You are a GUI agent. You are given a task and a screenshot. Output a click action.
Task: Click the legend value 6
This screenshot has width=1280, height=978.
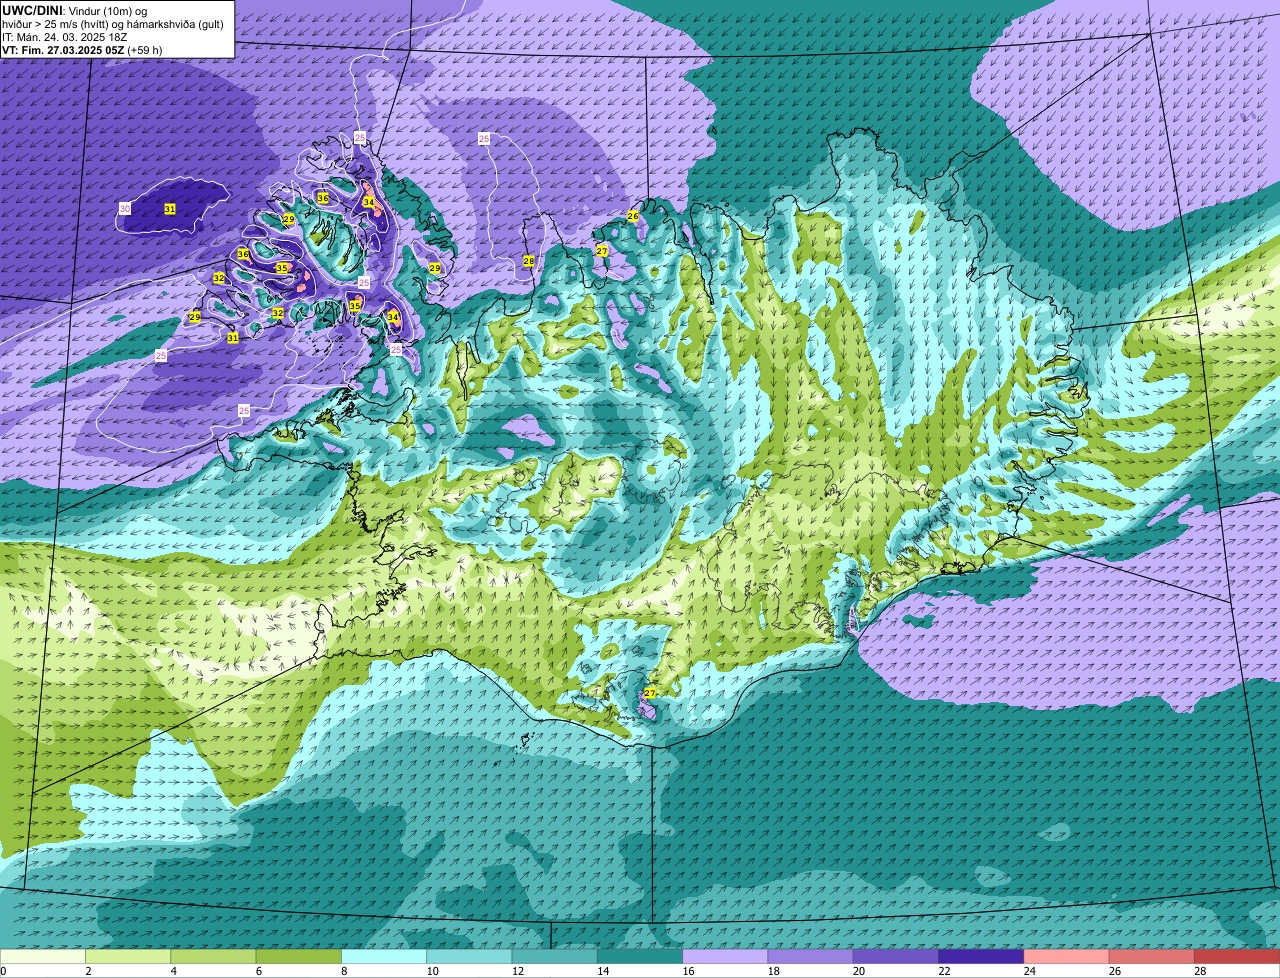coord(258,971)
